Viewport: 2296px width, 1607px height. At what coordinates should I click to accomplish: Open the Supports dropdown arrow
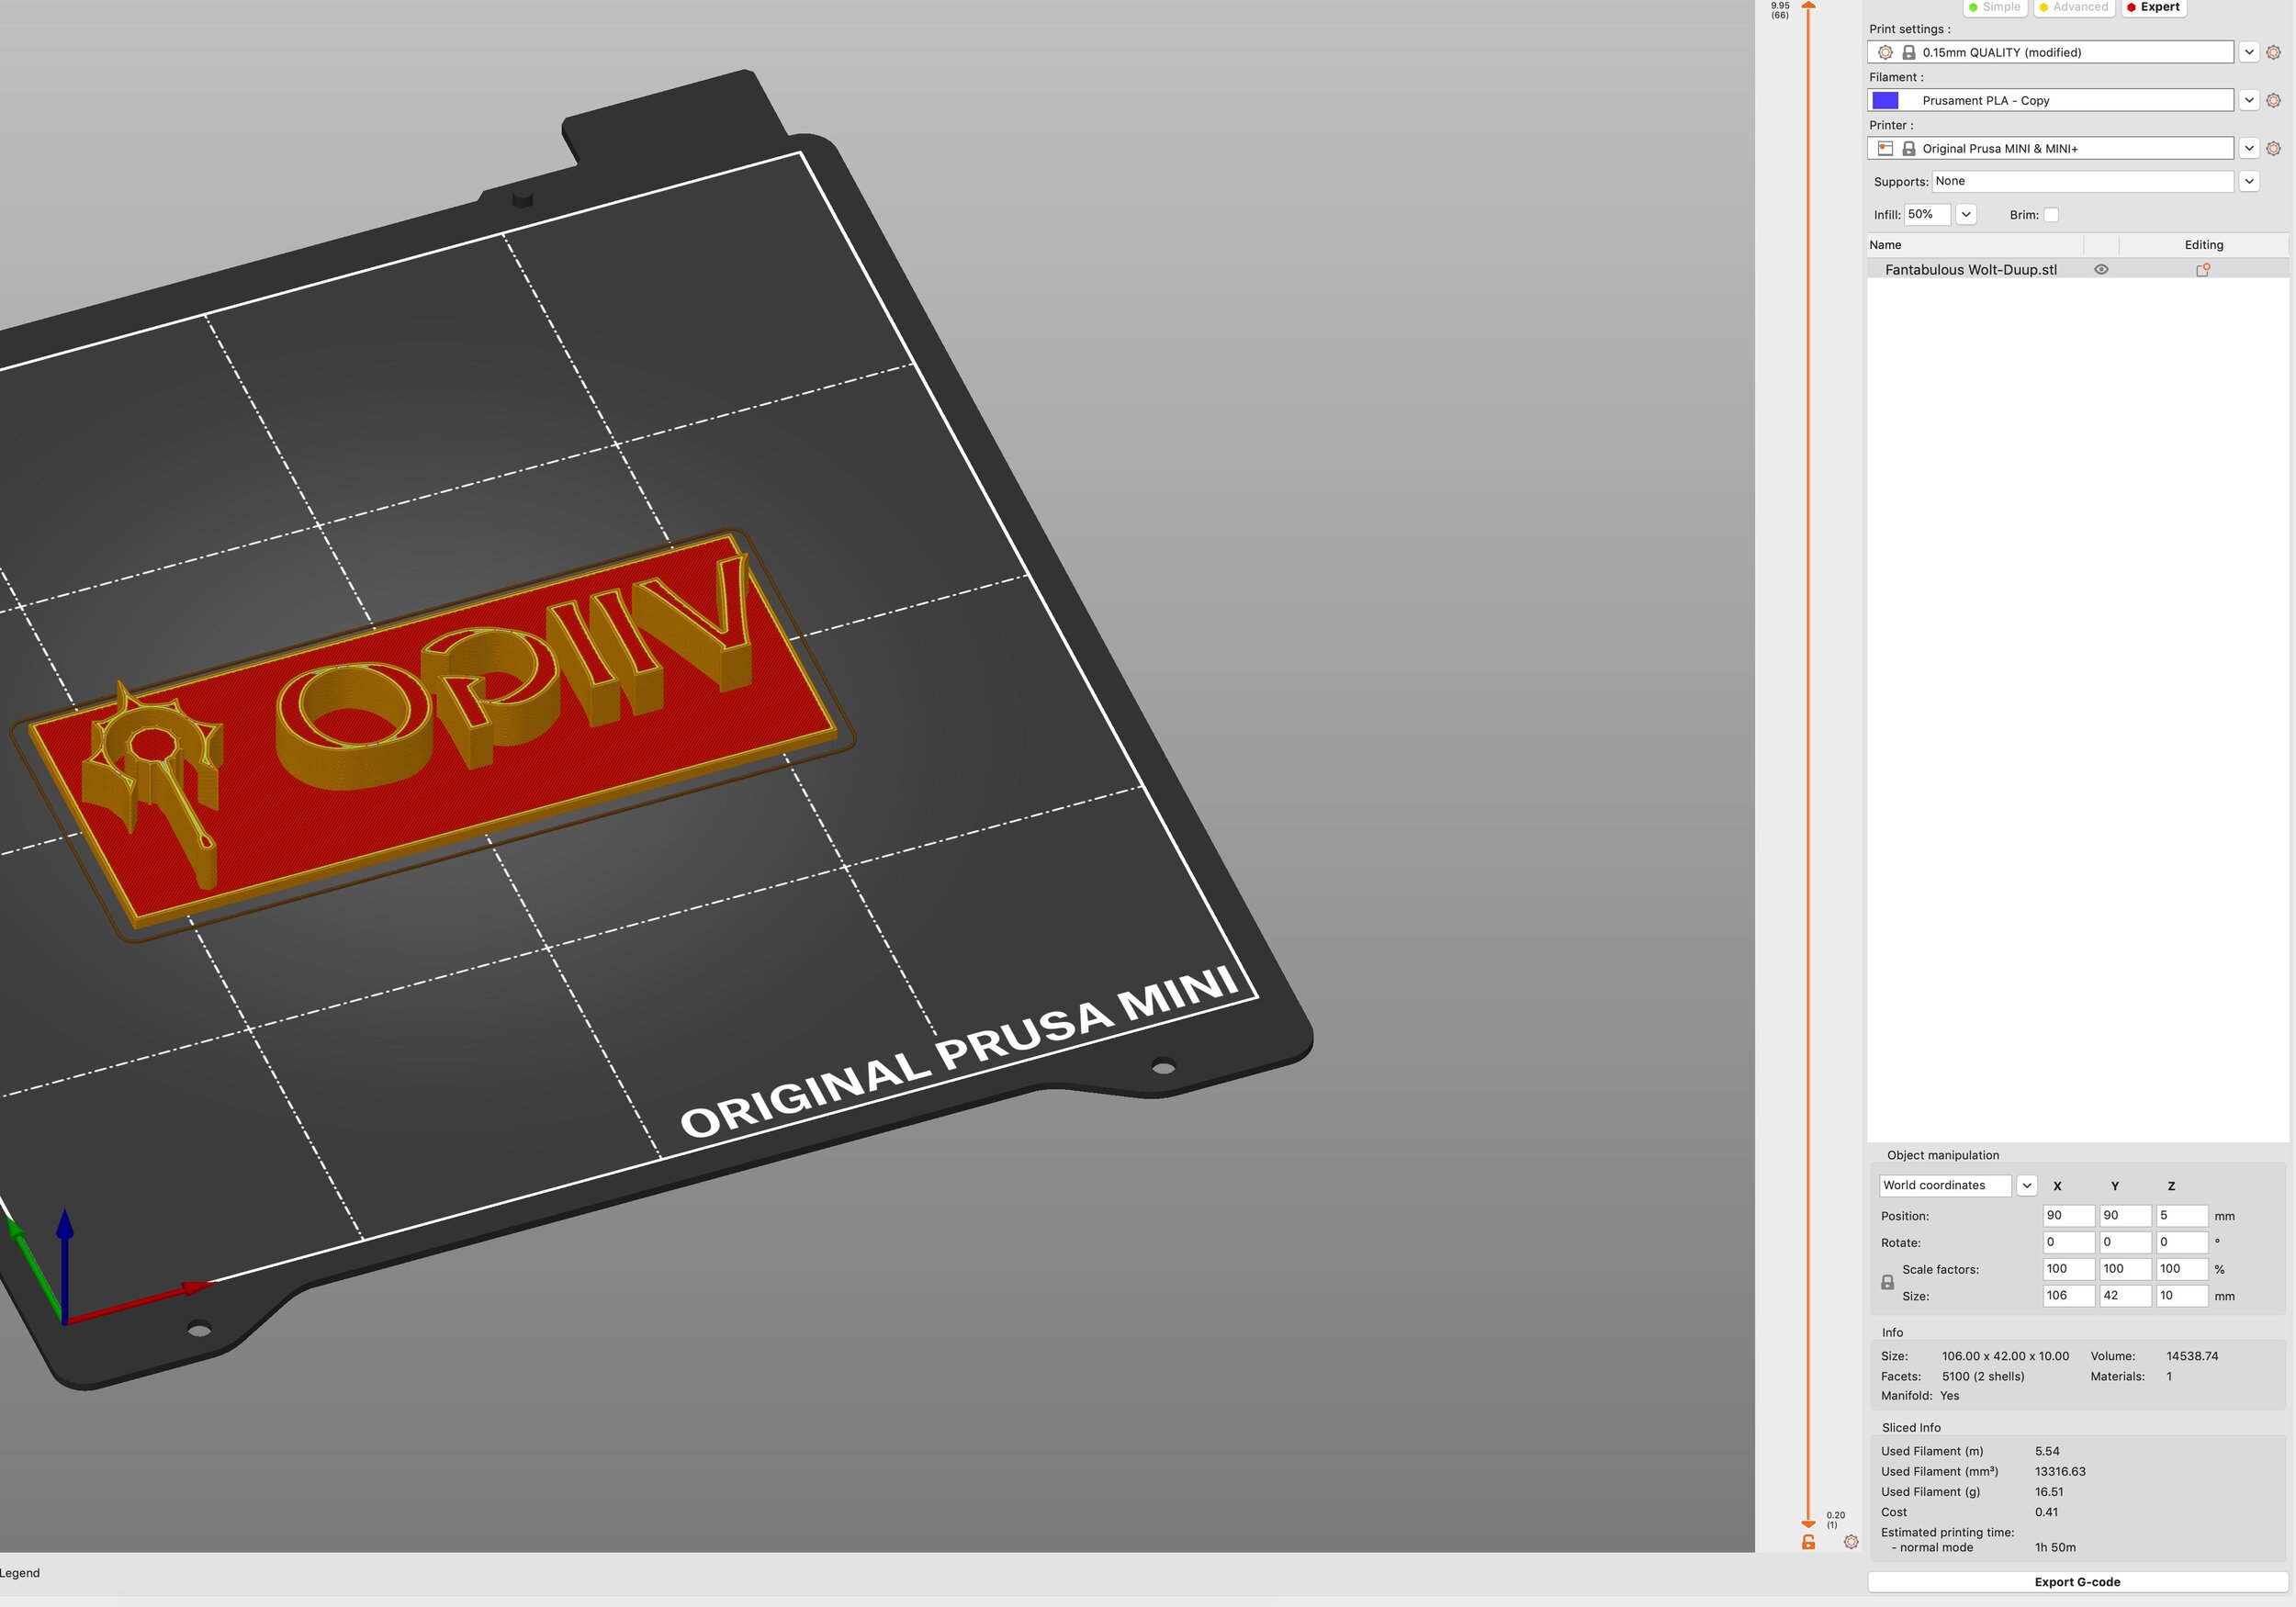[2249, 181]
